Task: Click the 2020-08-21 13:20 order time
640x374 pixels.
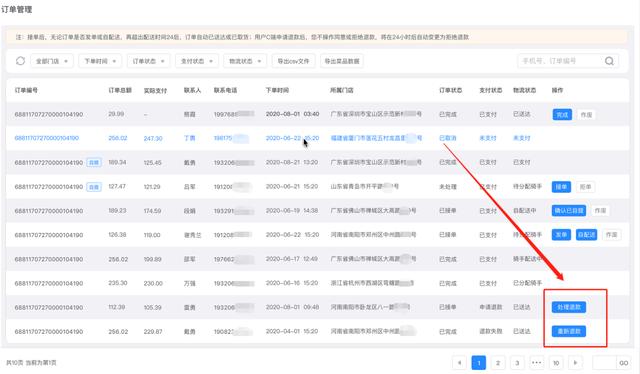Action: pyautogui.click(x=292, y=162)
